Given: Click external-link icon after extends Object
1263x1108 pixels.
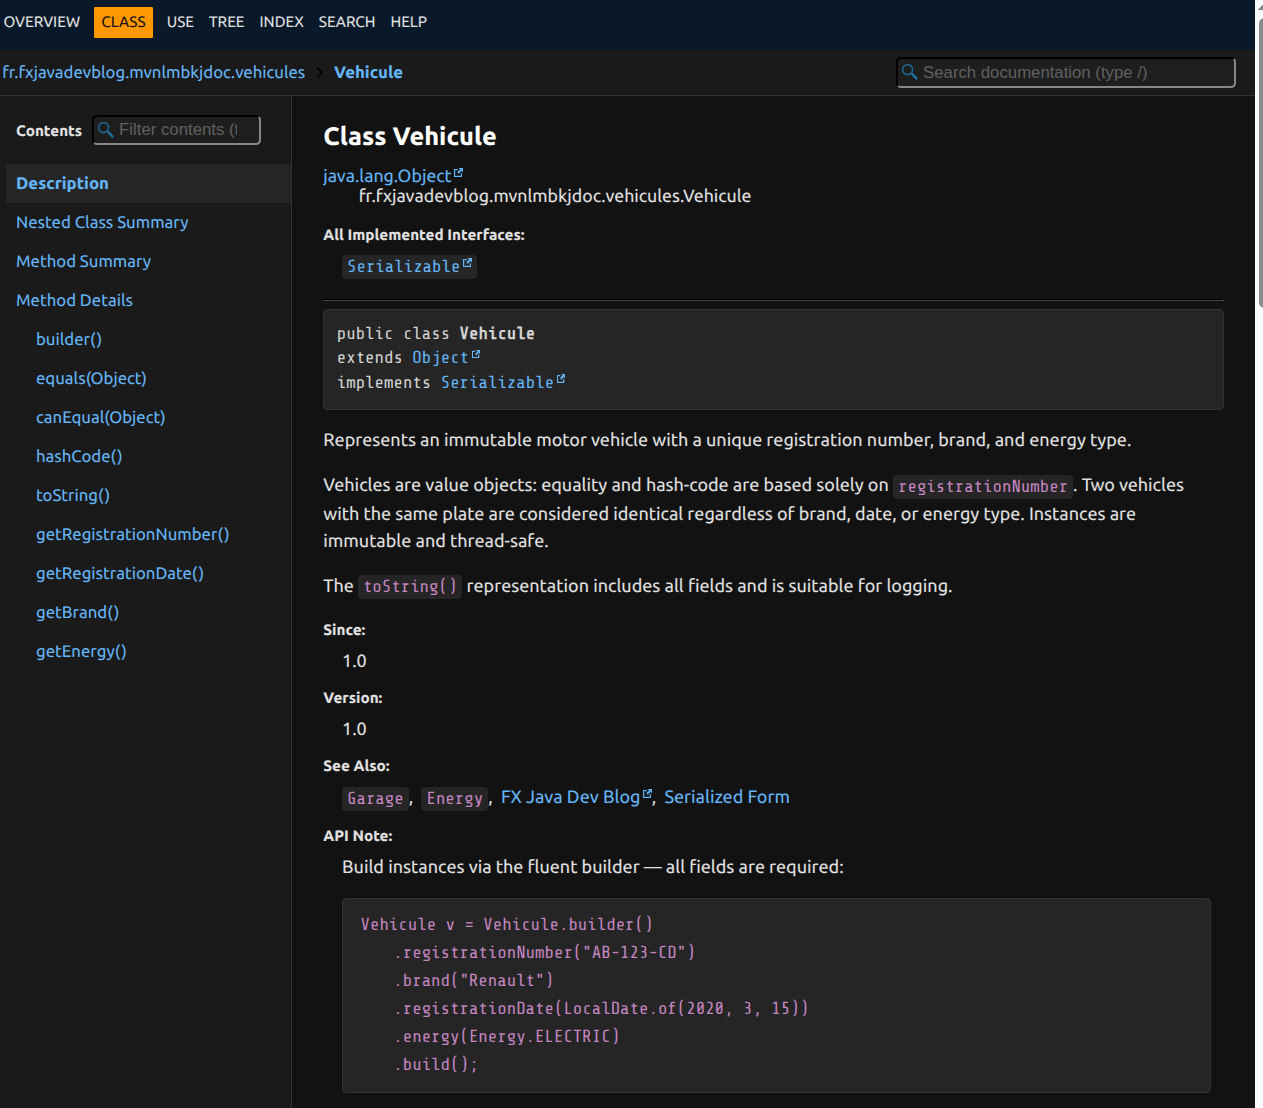Looking at the screenshot, I should pyautogui.click(x=476, y=354).
